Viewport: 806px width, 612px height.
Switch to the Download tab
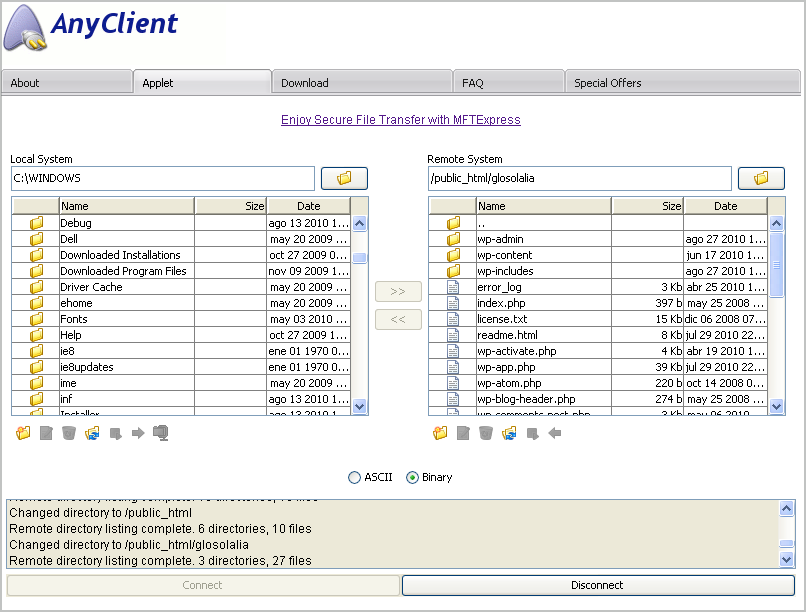pos(304,83)
